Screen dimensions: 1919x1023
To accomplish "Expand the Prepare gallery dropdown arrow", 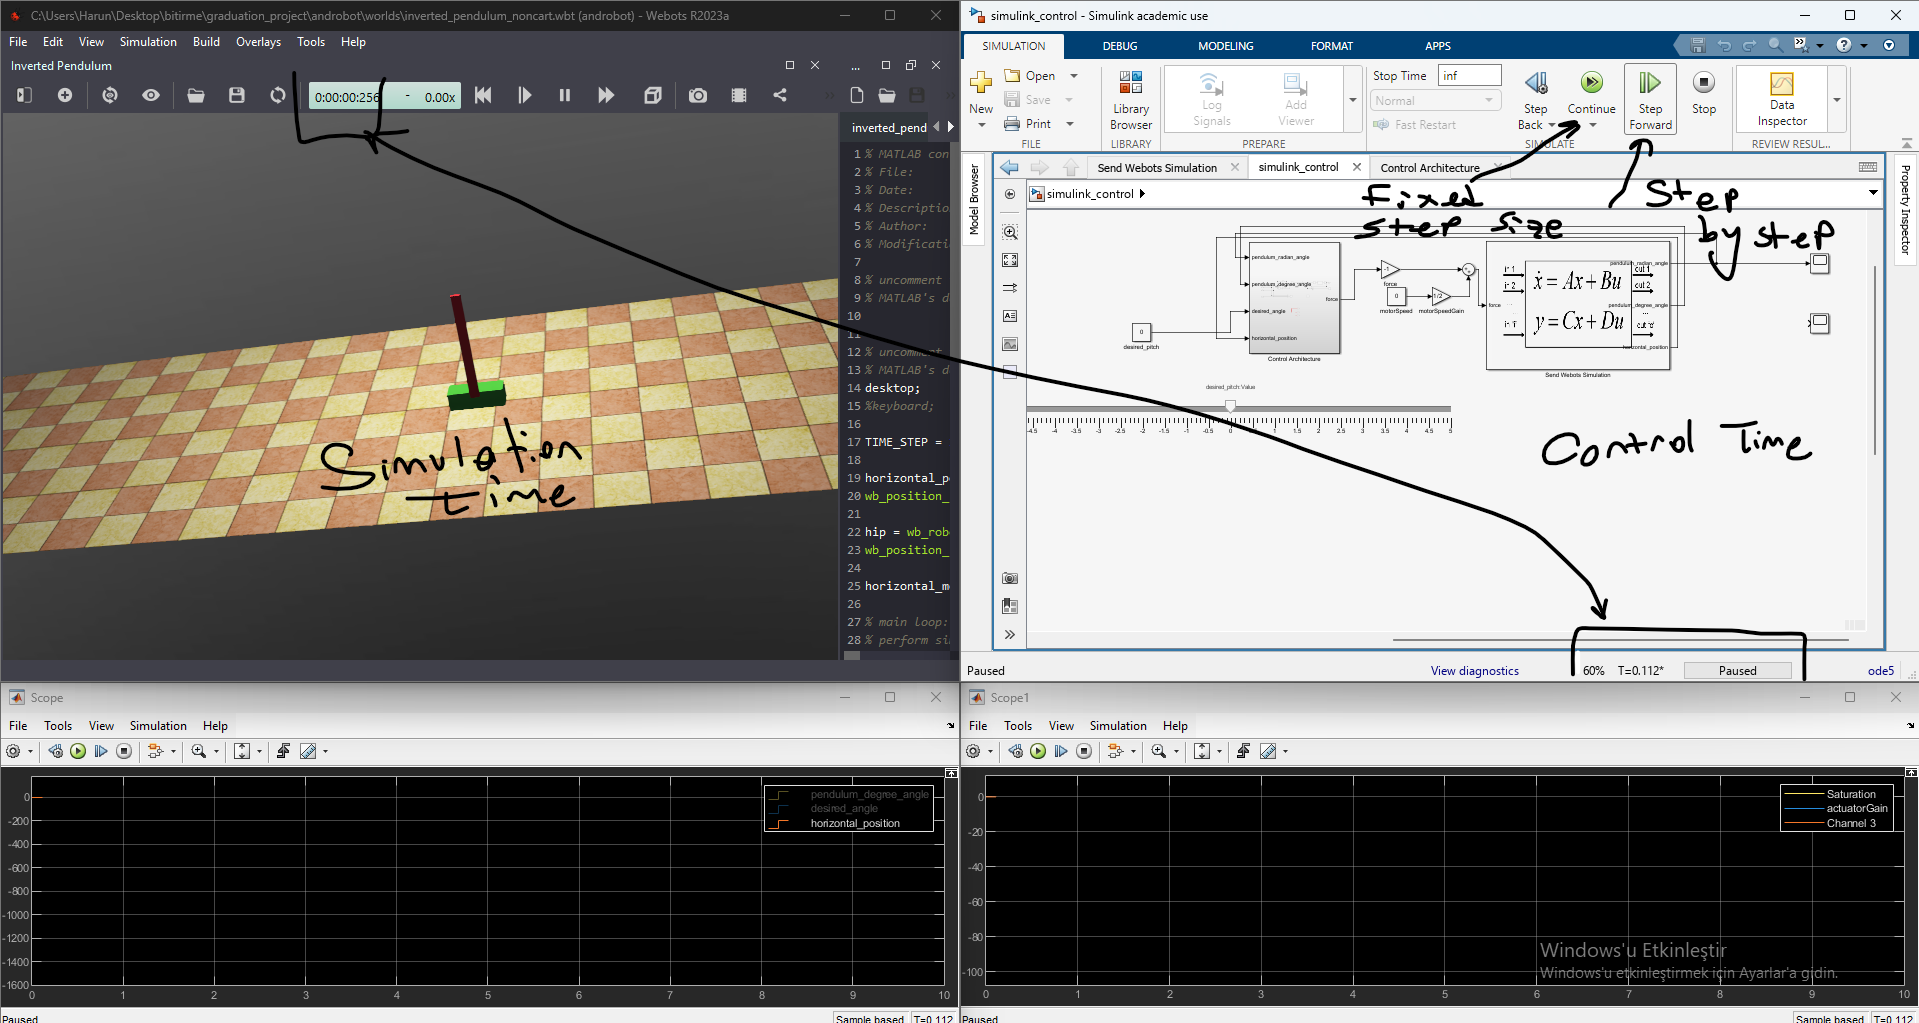I will point(1353,100).
